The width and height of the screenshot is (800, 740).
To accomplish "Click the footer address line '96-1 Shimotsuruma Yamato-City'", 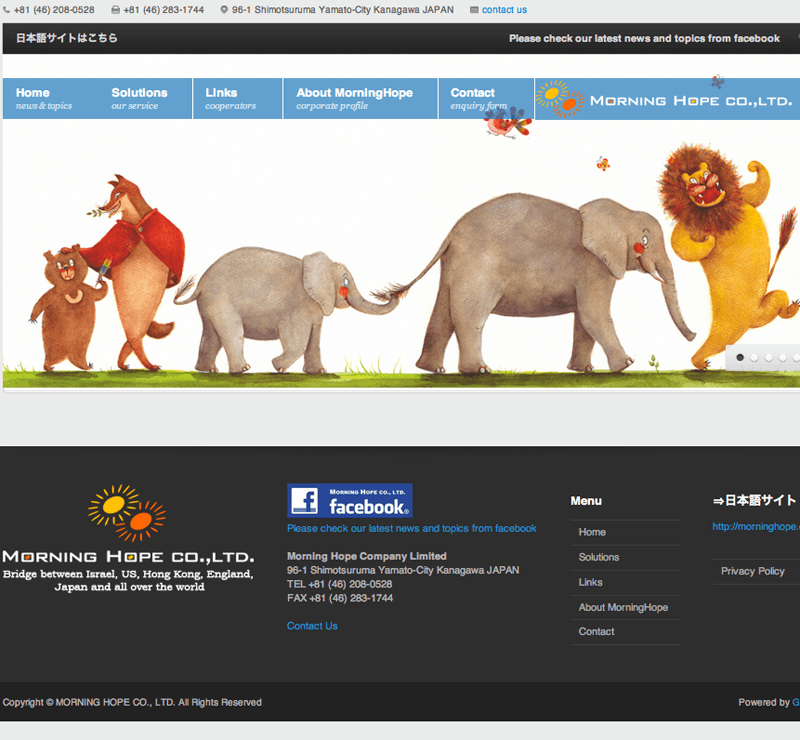I will point(403,570).
